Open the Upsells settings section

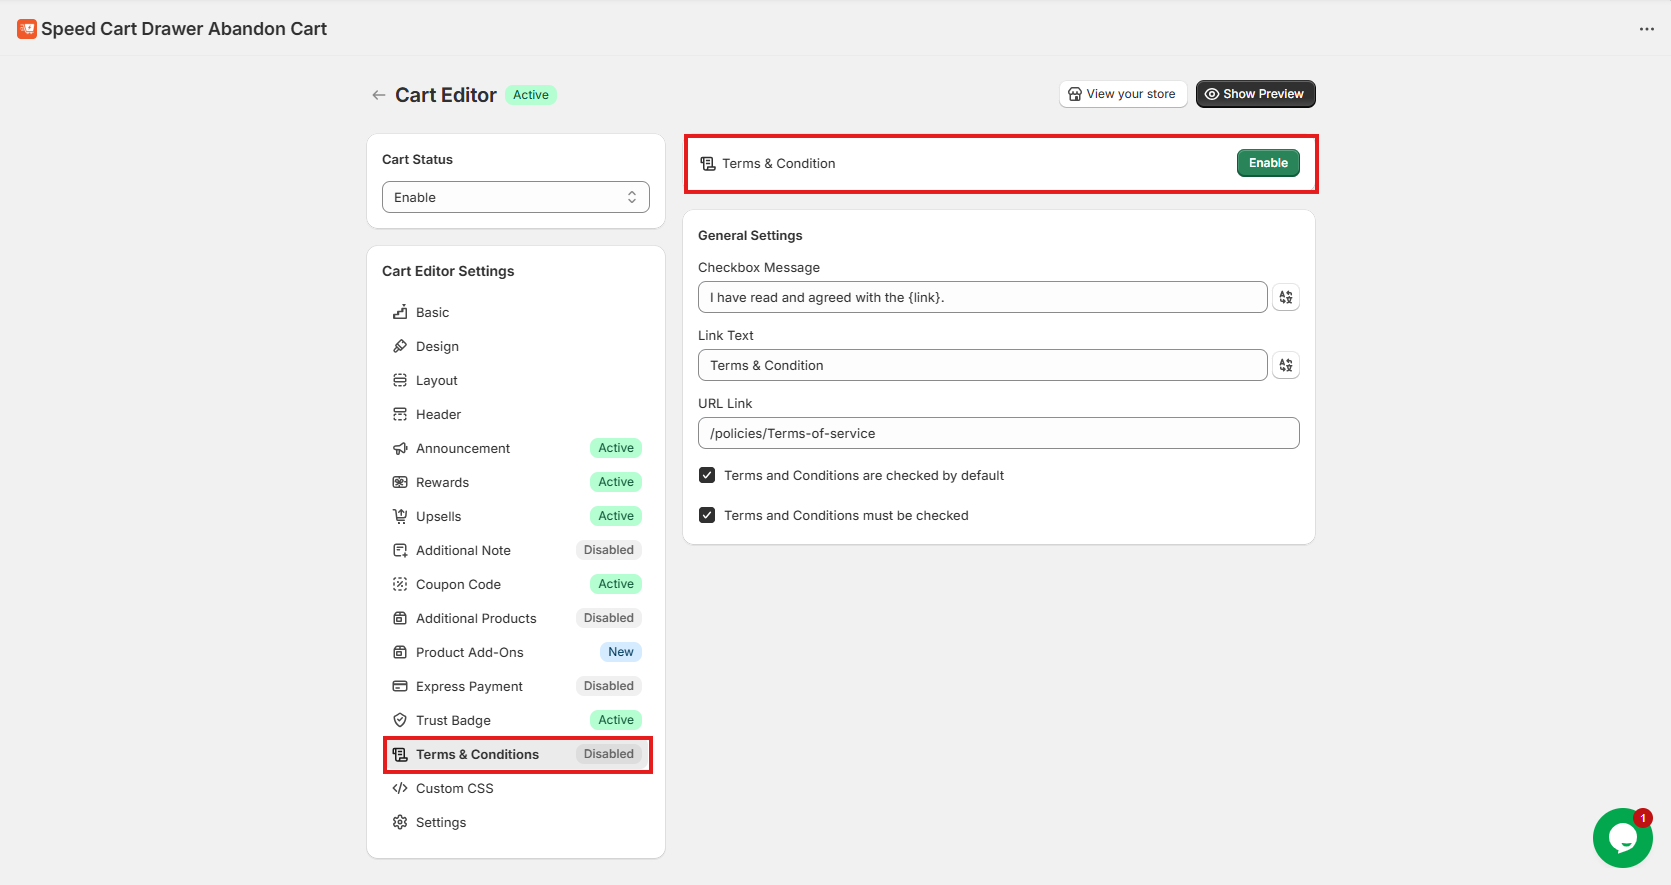[439, 516]
